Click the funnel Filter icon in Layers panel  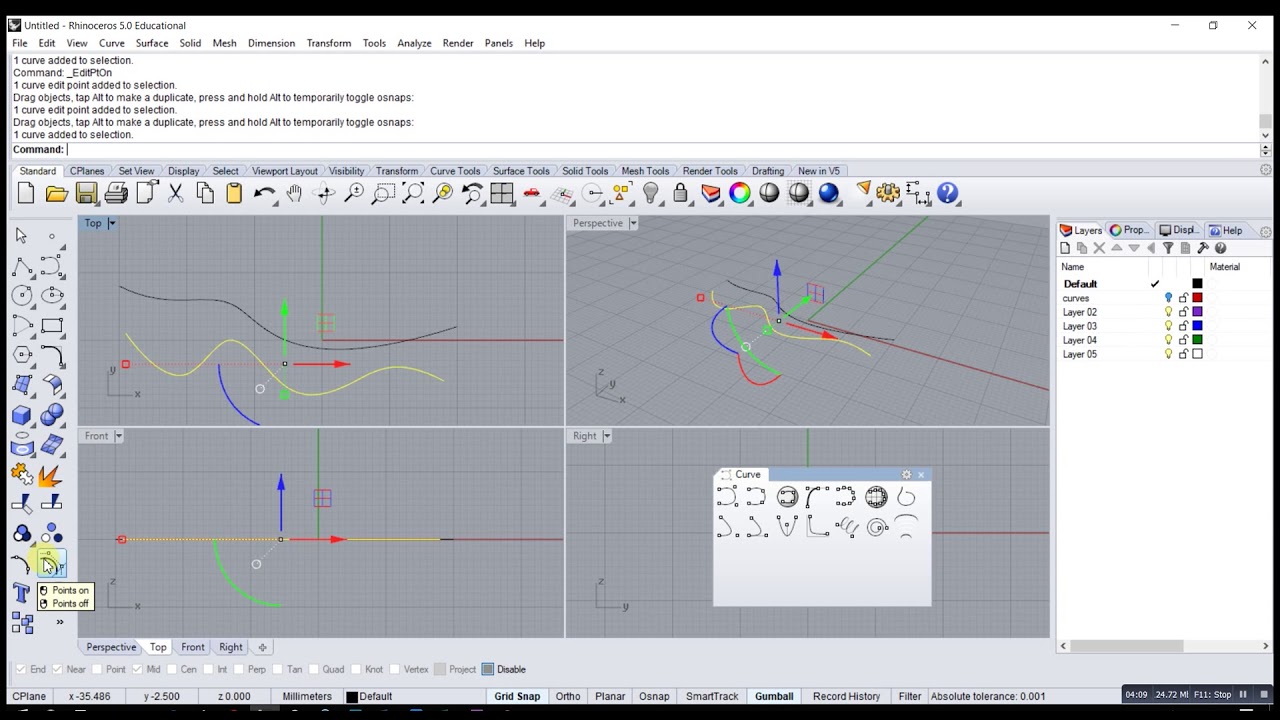point(1167,248)
